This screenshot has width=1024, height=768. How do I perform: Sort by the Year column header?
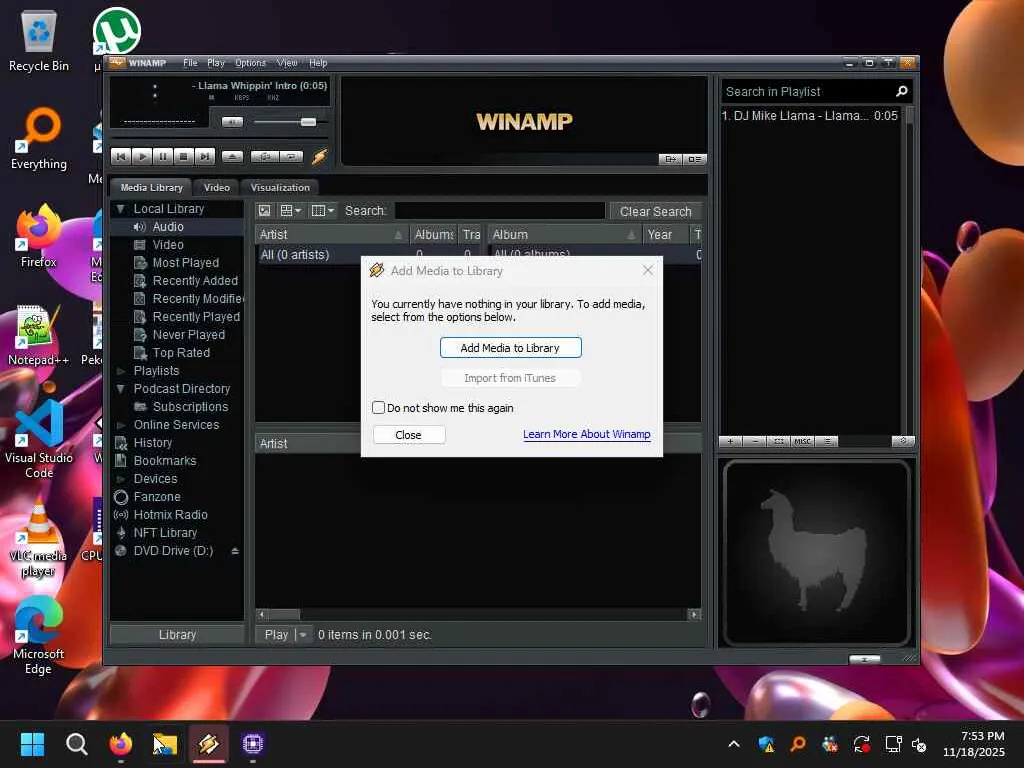tap(665, 234)
